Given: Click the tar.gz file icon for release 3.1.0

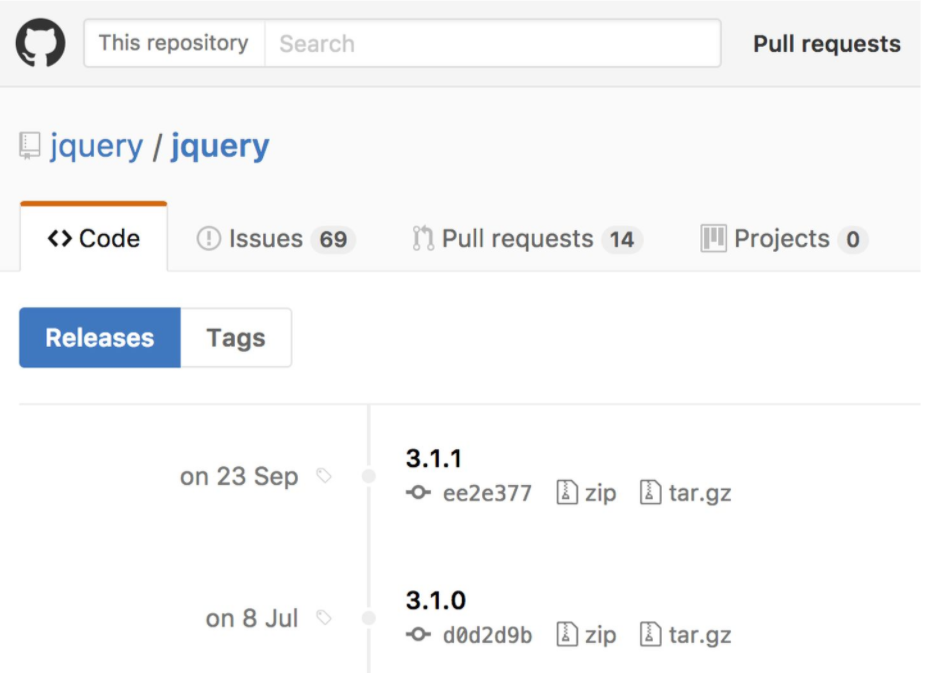Looking at the screenshot, I should [x=651, y=635].
